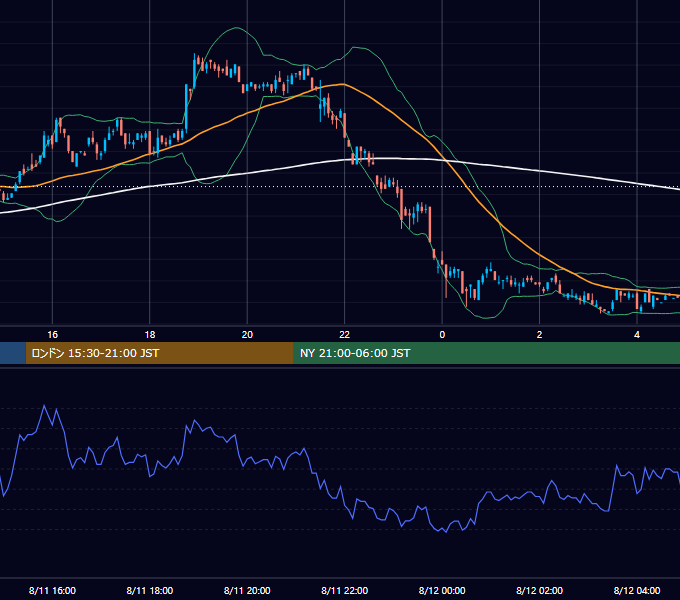The height and width of the screenshot is (600, 680).
Task: Click the 8/11 22:00 indicator time label
Action: (x=344, y=590)
